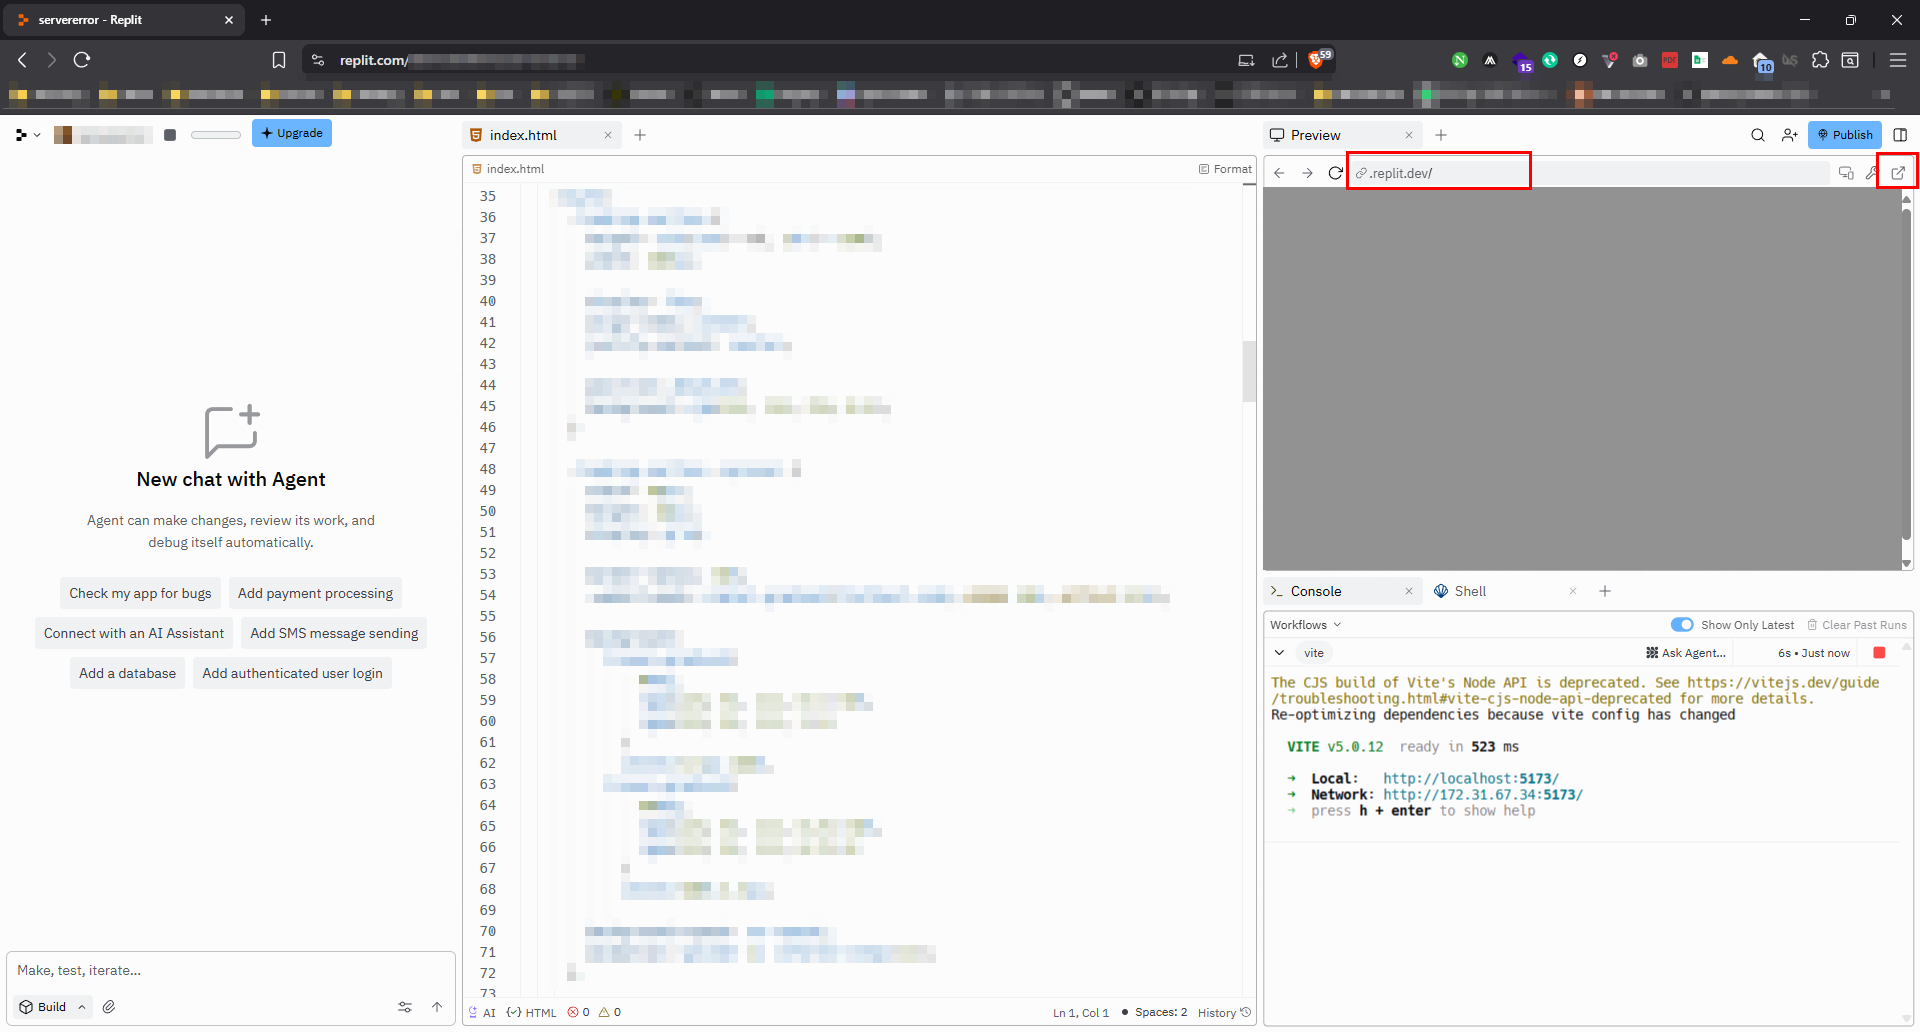Click the attach file paperclip icon
Screen dimensions: 1920x1032
(109, 1007)
